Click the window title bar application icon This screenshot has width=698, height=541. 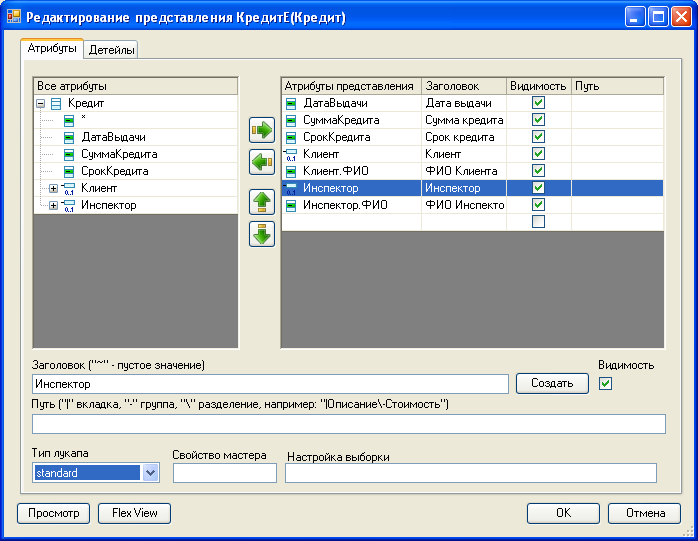(14, 16)
